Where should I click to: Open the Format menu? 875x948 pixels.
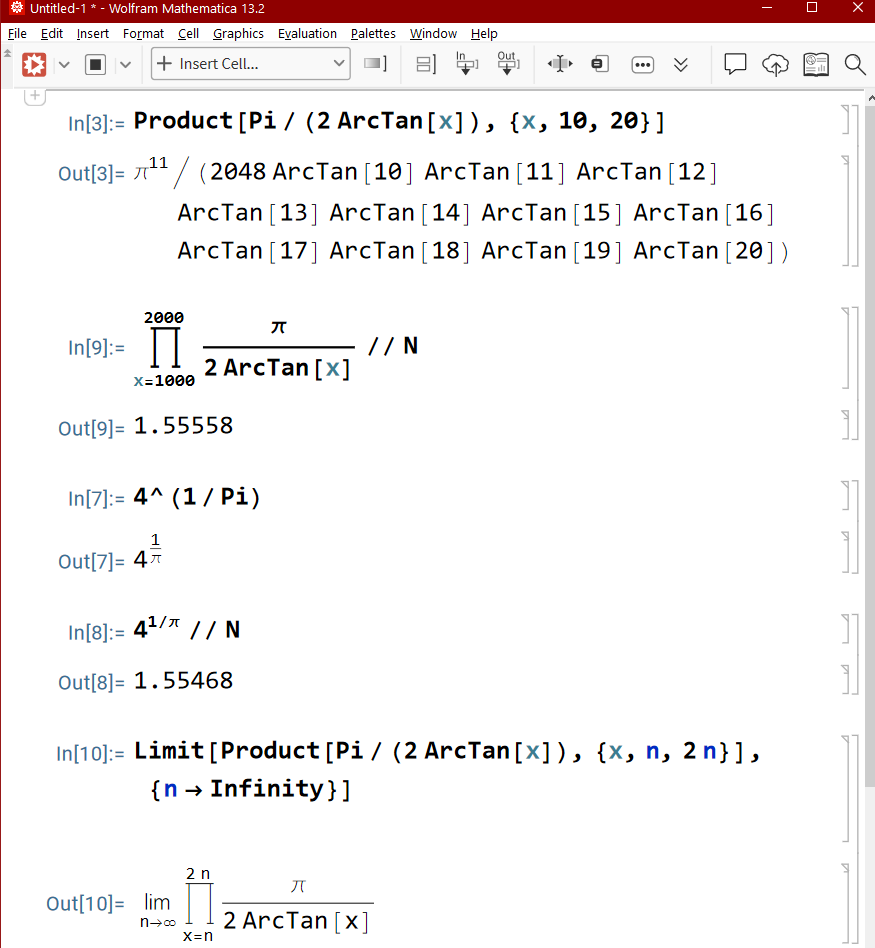(143, 34)
